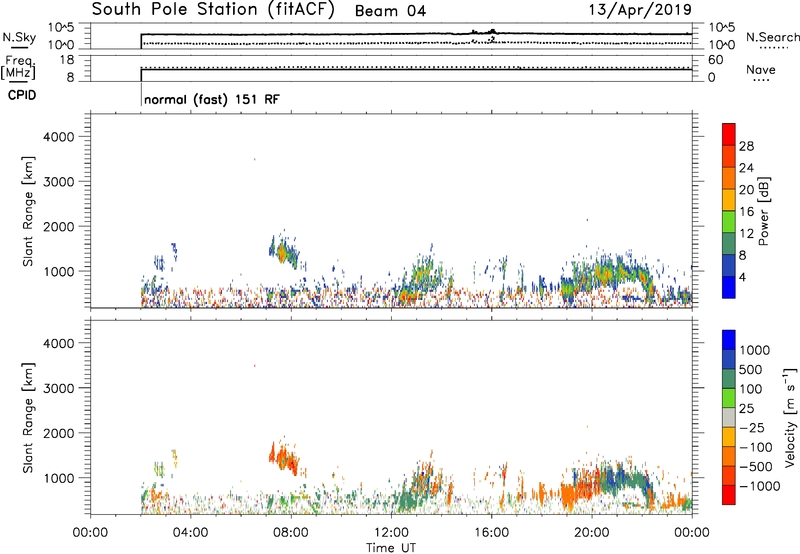Image resolution: width=800 pixels, height=554 pixels.
Task: Click the '500' velocity color bar label
Action: click(753, 370)
